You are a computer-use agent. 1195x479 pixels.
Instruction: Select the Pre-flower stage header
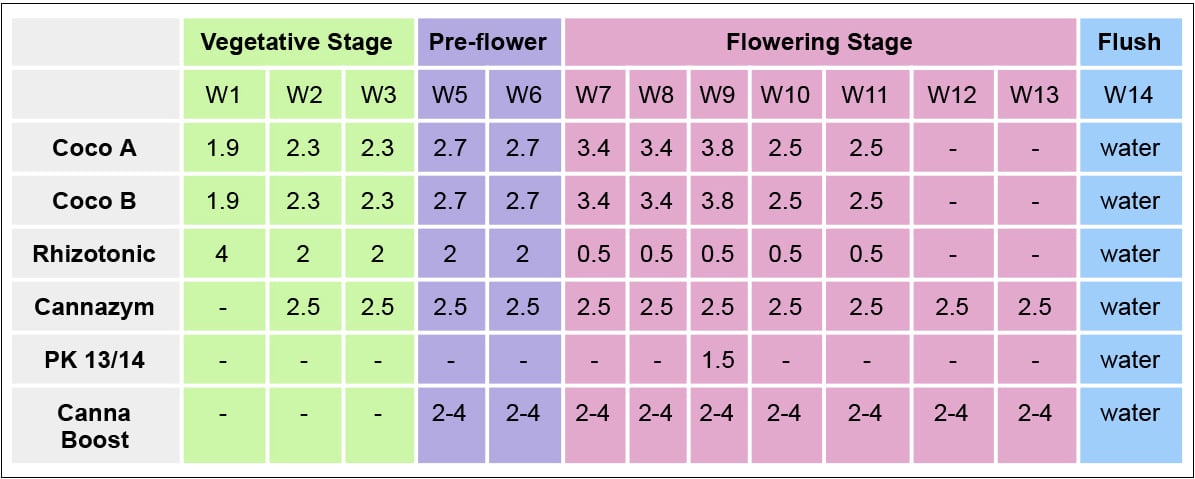coord(488,43)
